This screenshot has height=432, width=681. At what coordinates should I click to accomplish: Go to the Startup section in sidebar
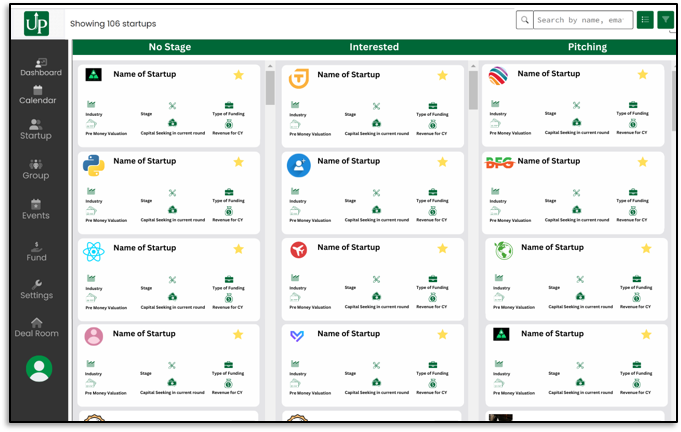pyautogui.click(x=36, y=130)
